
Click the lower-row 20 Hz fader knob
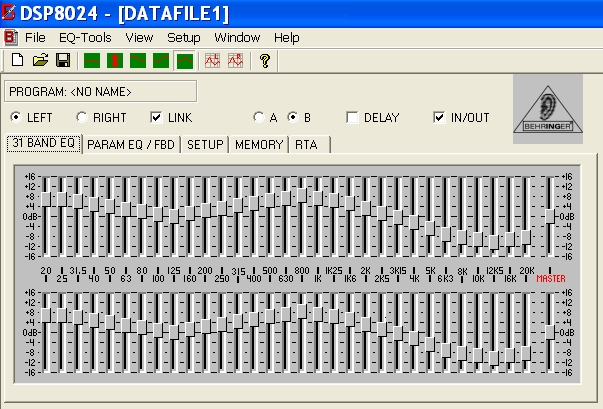coord(46,315)
